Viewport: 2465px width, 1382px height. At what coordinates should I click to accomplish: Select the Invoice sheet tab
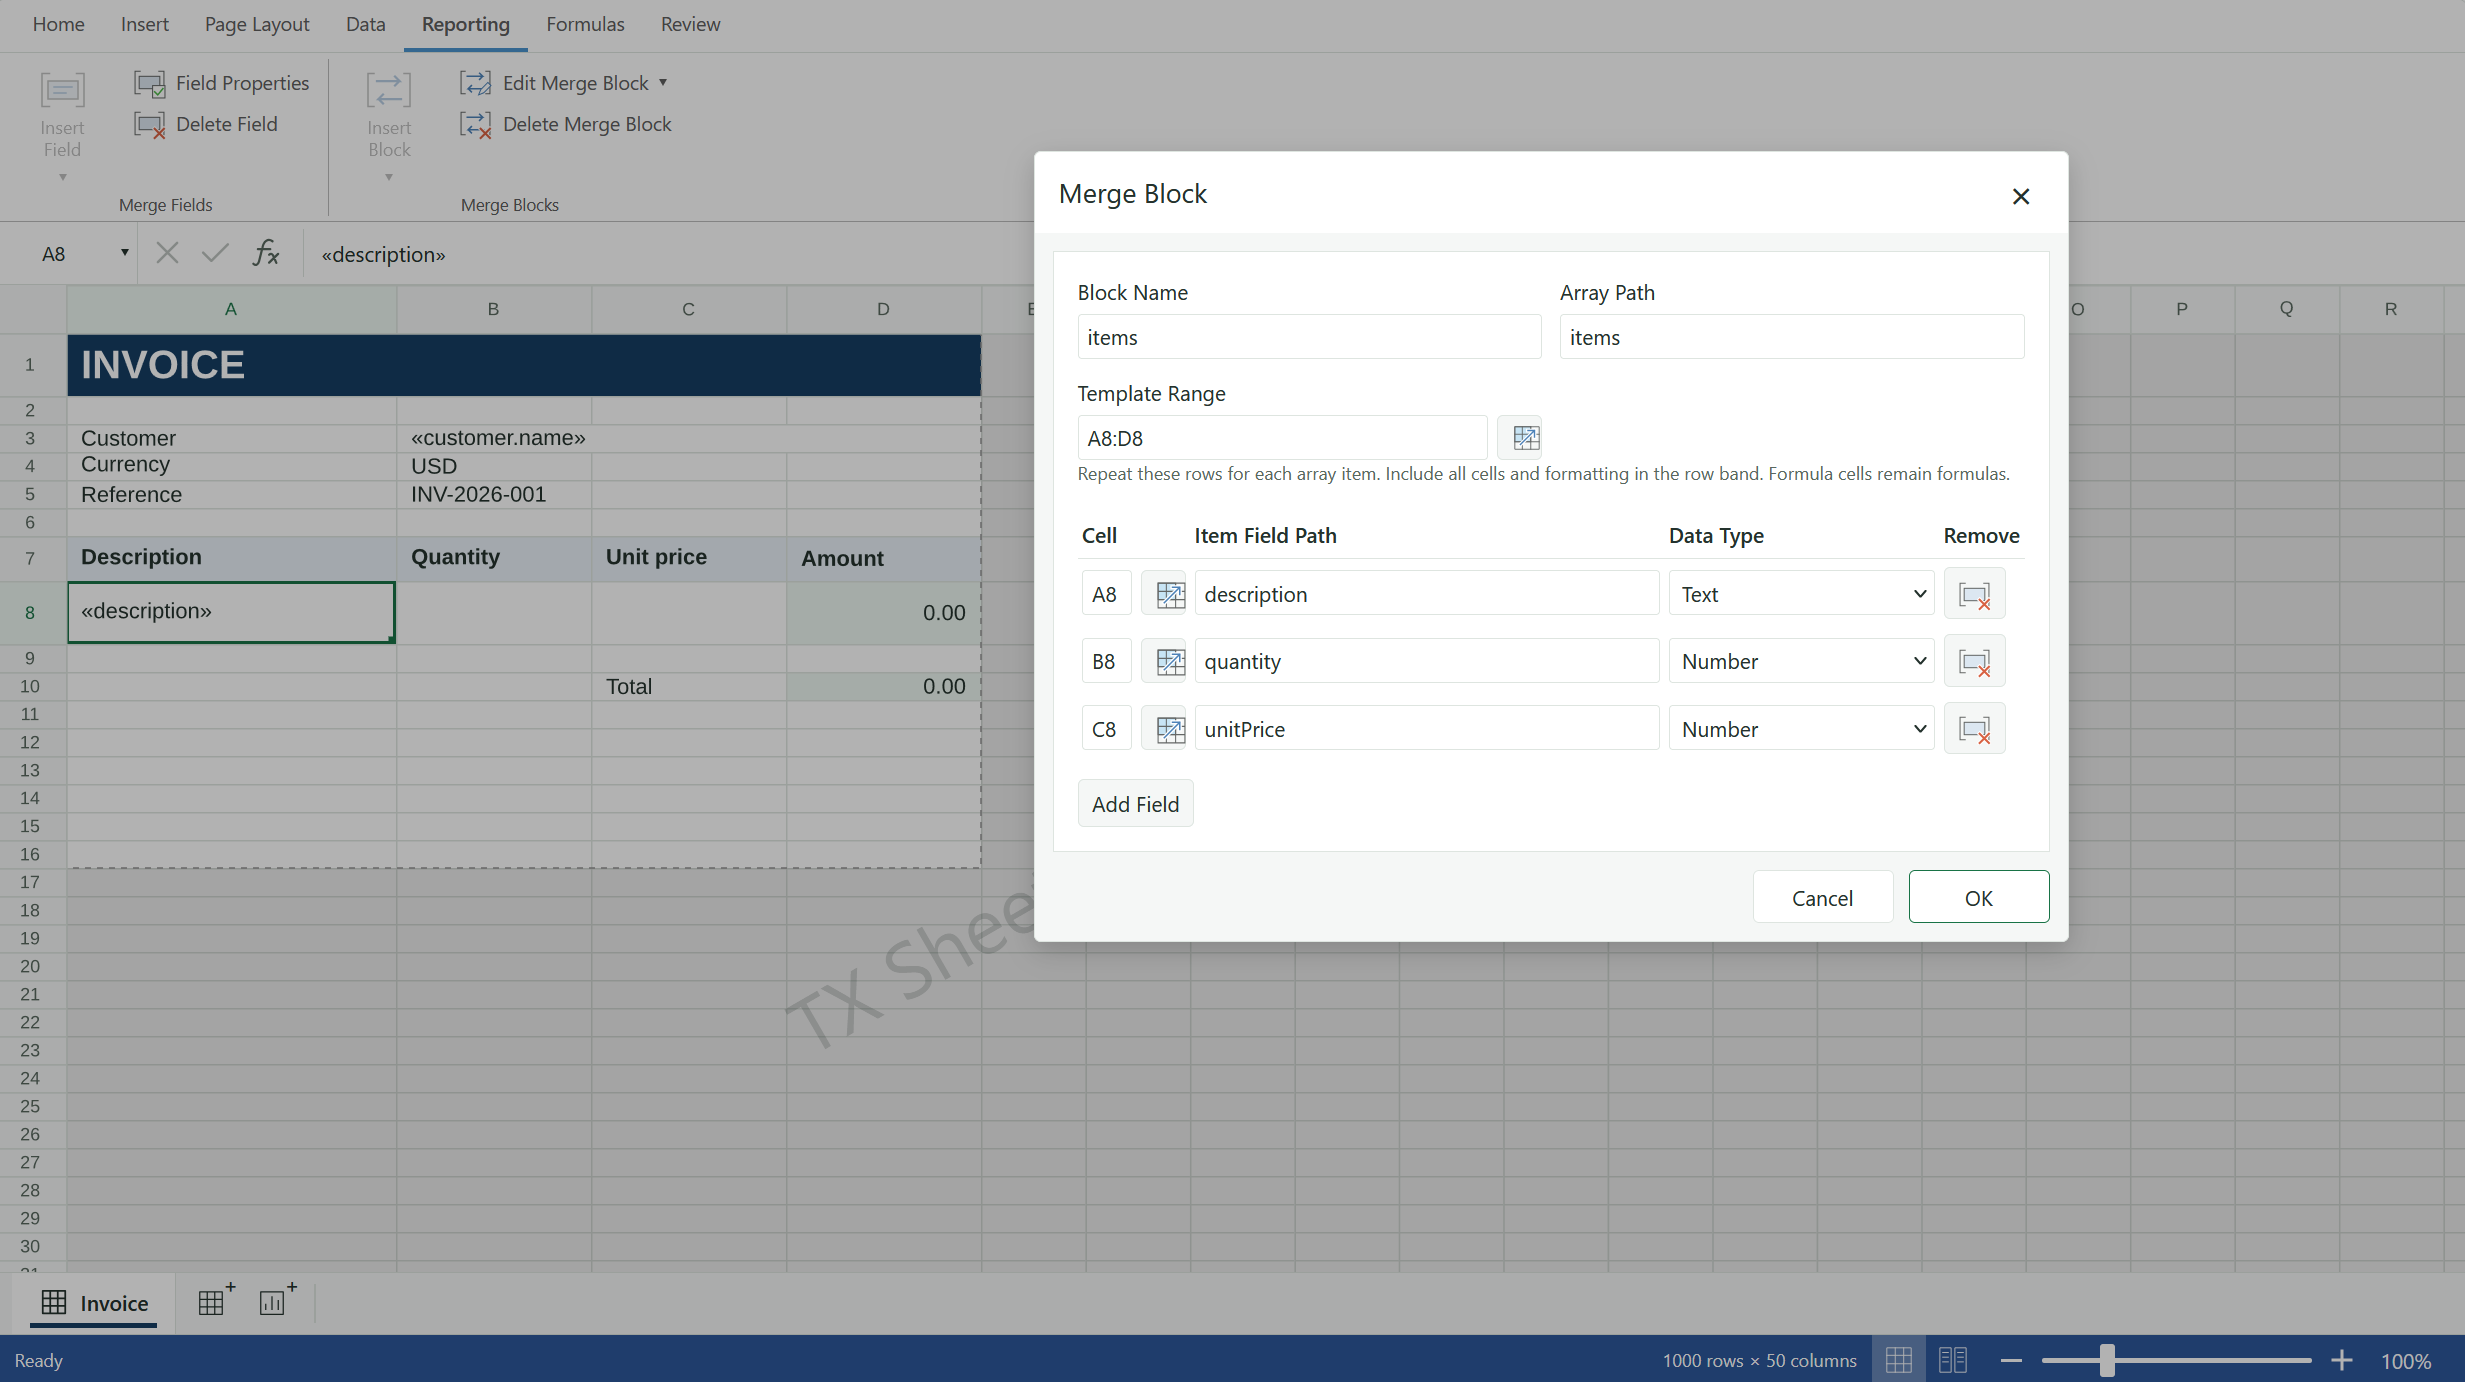pyautogui.click(x=94, y=1303)
